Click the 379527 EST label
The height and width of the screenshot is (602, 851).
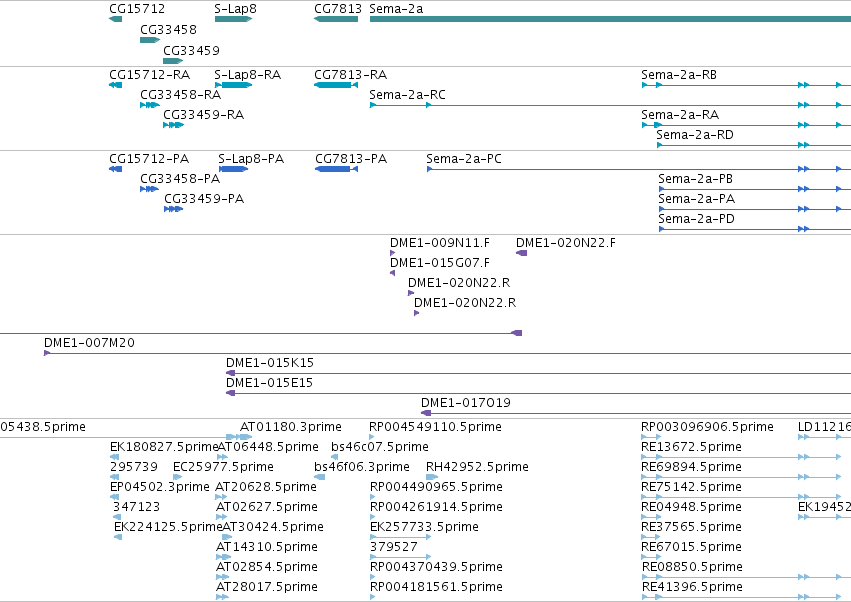click(394, 547)
